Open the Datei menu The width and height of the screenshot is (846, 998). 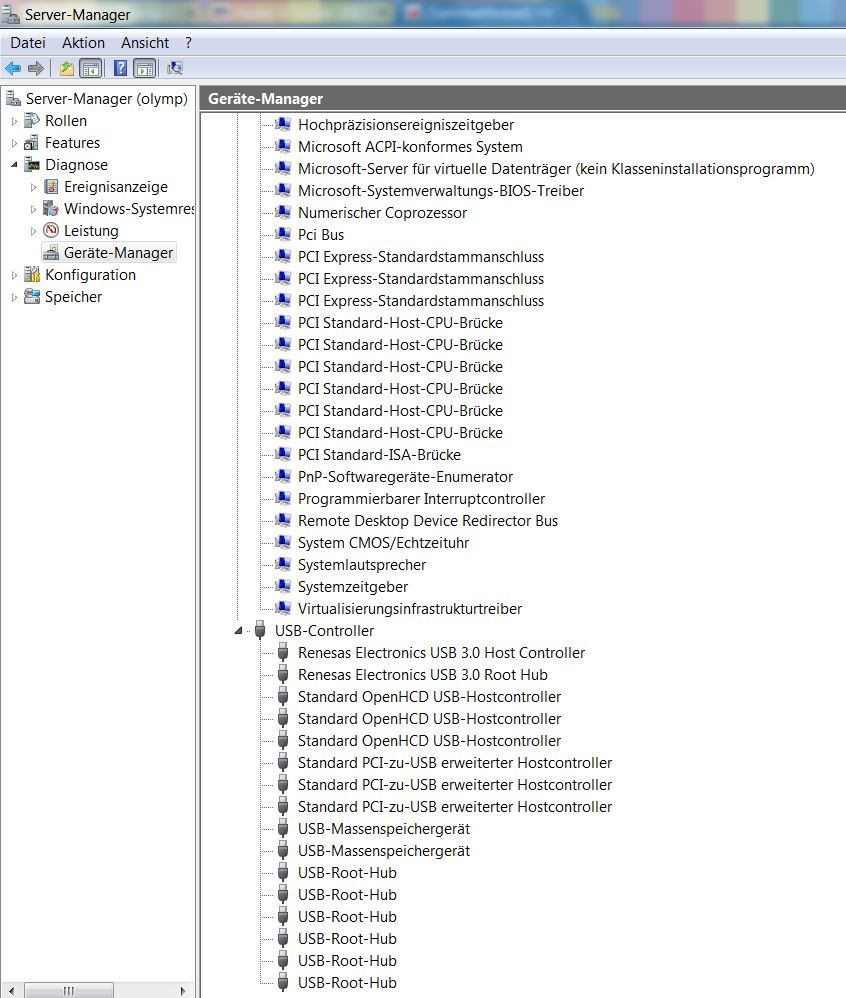[28, 43]
